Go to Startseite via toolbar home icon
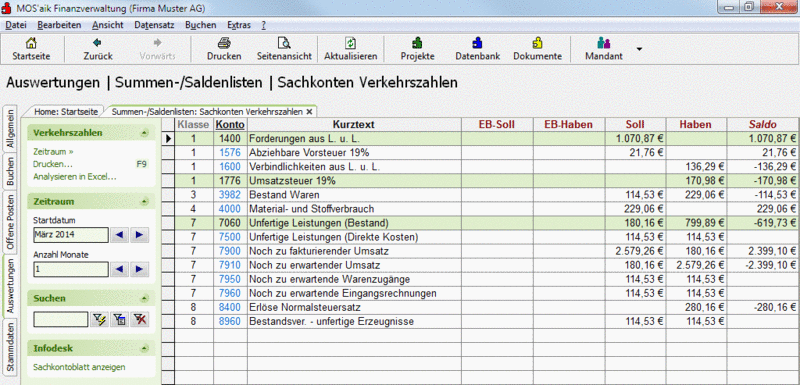 [x=31, y=43]
